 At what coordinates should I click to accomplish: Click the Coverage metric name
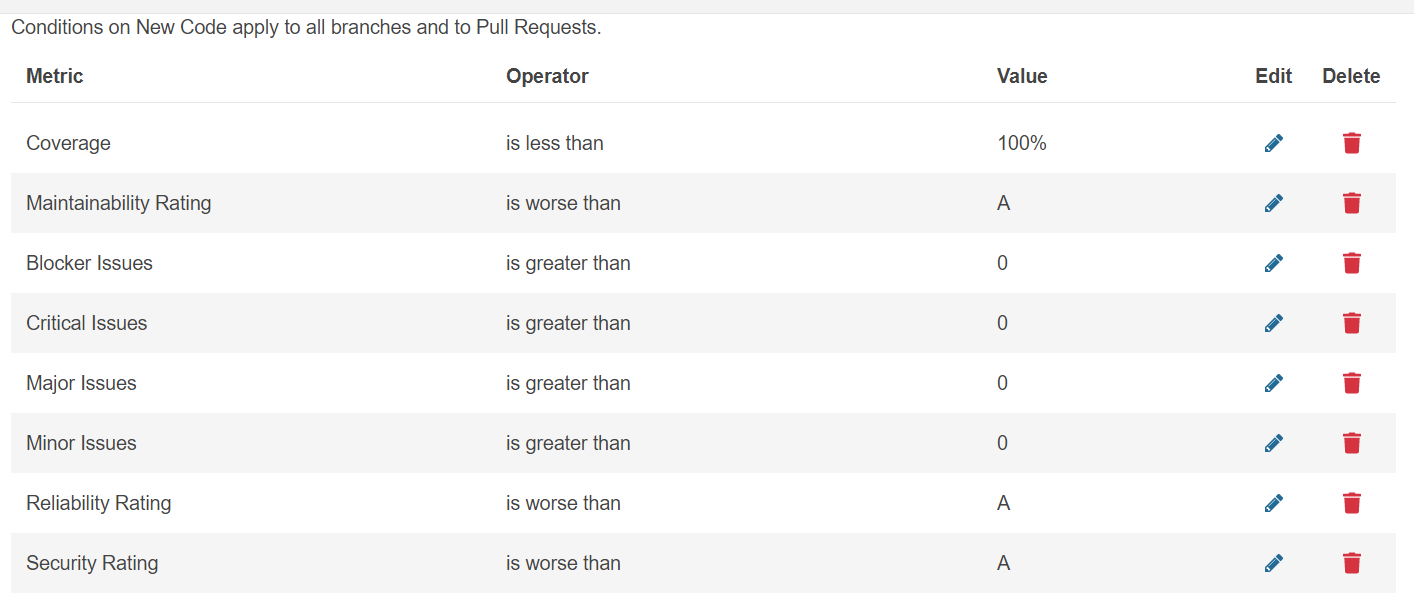[x=68, y=143]
